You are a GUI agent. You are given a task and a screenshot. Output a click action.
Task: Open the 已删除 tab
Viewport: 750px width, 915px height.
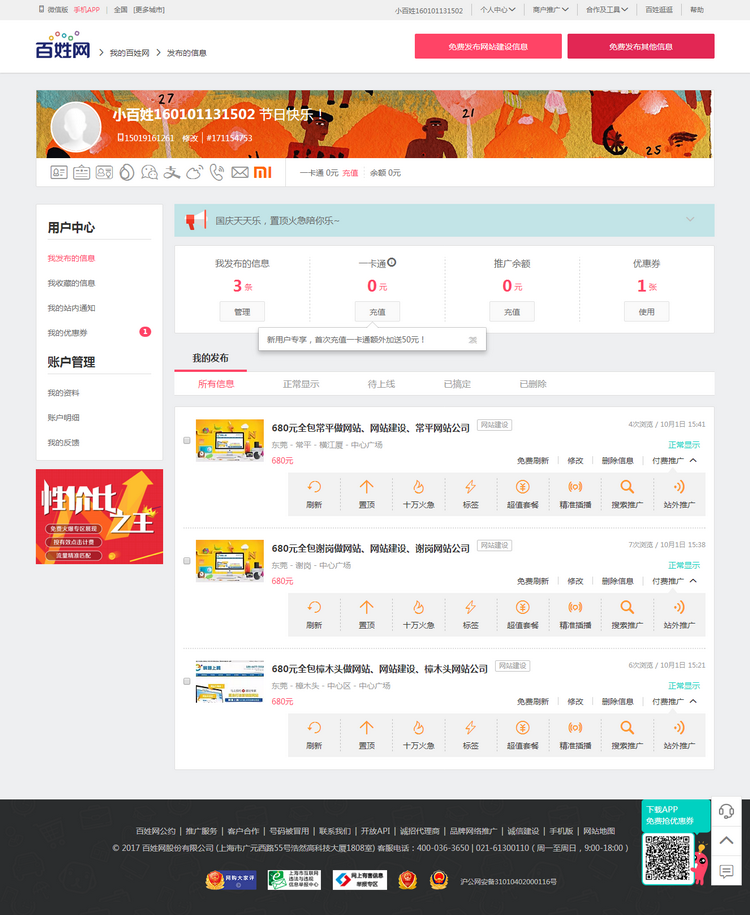pos(533,384)
